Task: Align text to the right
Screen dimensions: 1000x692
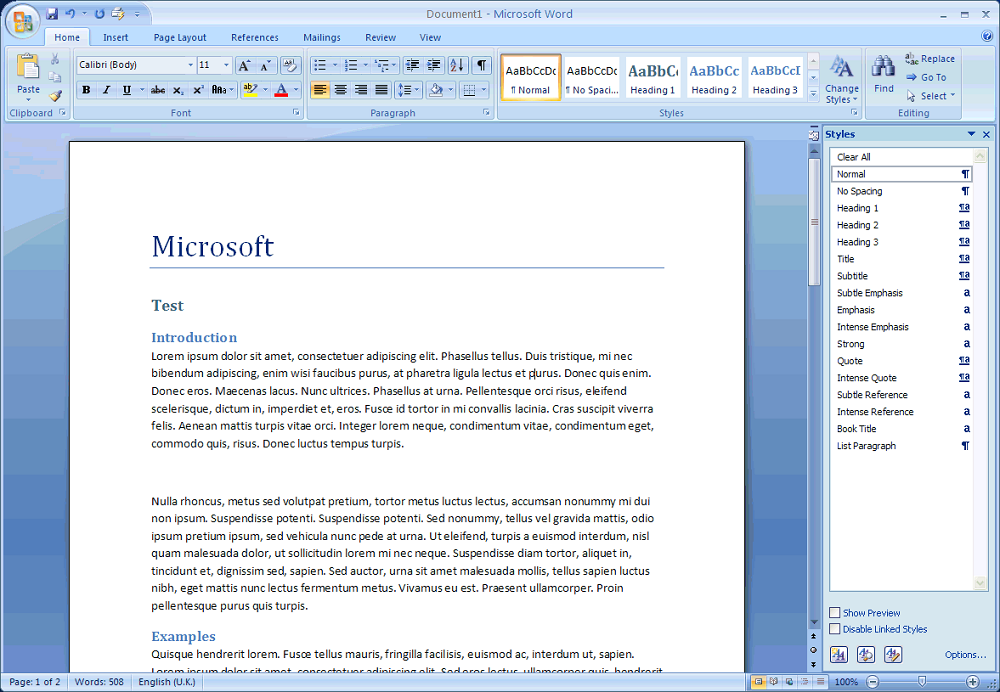Action: (x=361, y=90)
